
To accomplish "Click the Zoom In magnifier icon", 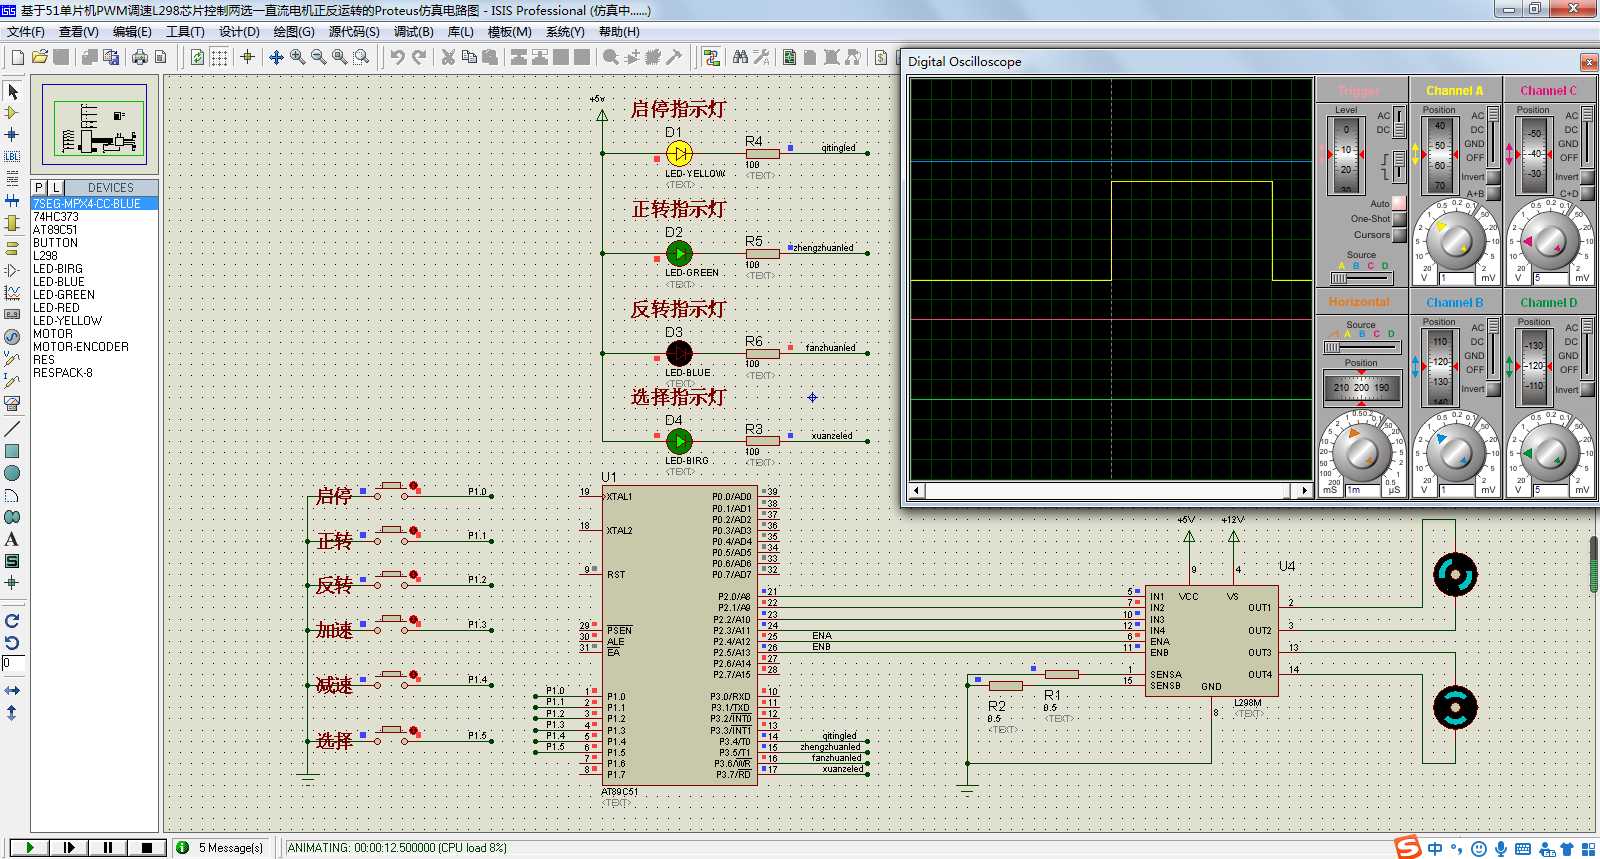I will coord(298,57).
